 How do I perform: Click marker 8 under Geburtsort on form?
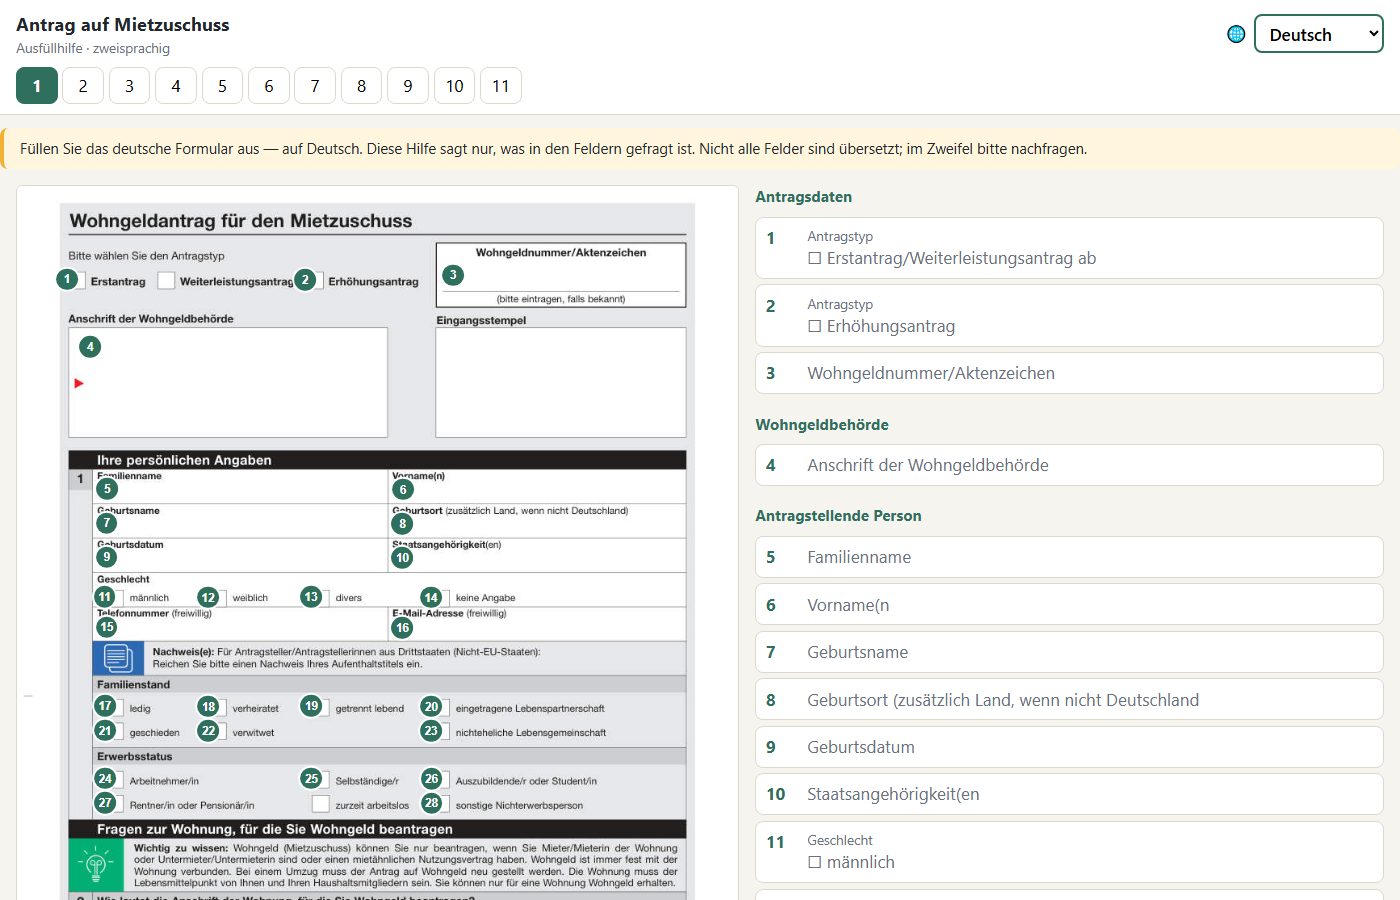point(403,523)
